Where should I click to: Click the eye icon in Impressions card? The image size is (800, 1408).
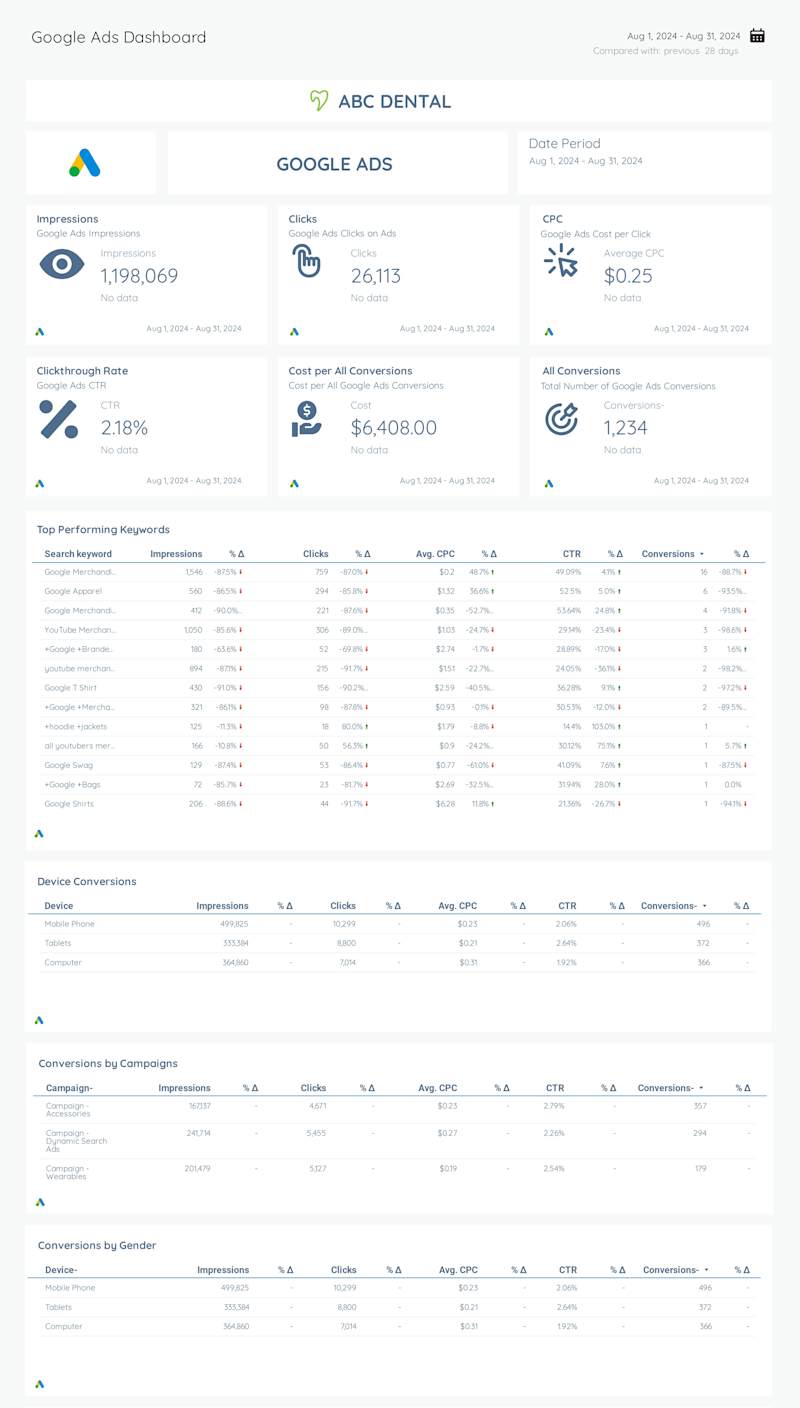(x=62, y=264)
